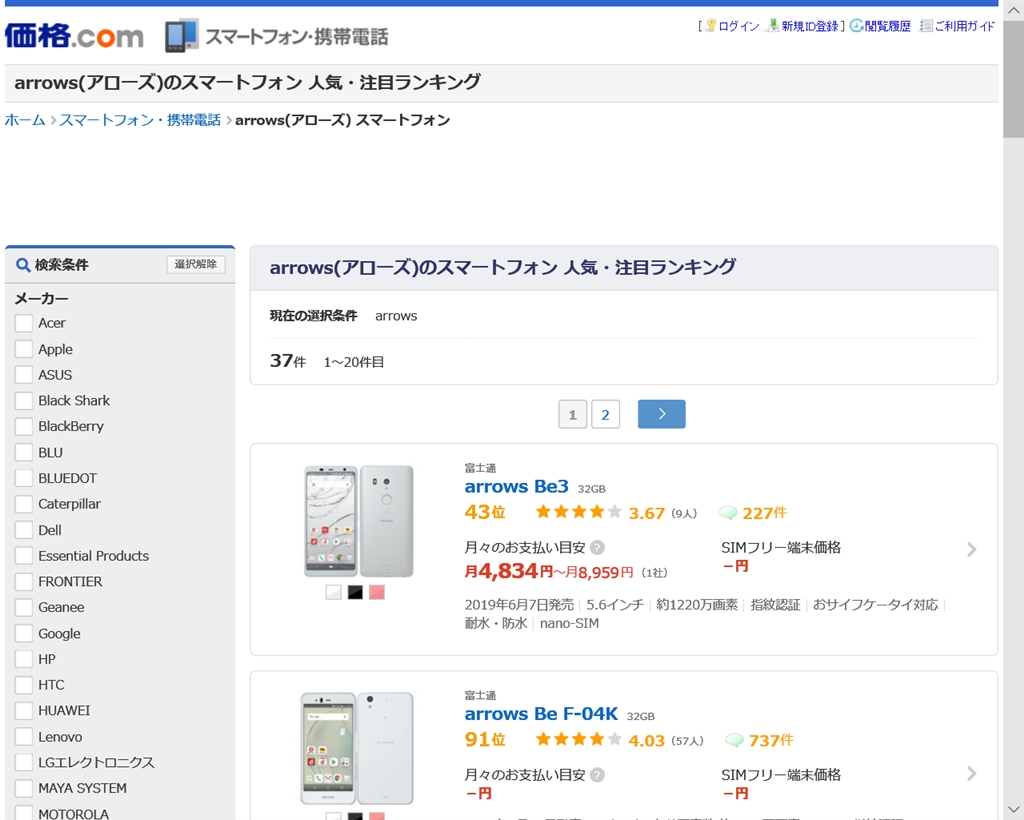This screenshot has height=820, width=1024.
Task: Go to results page 2
Action: (x=605, y=414)
